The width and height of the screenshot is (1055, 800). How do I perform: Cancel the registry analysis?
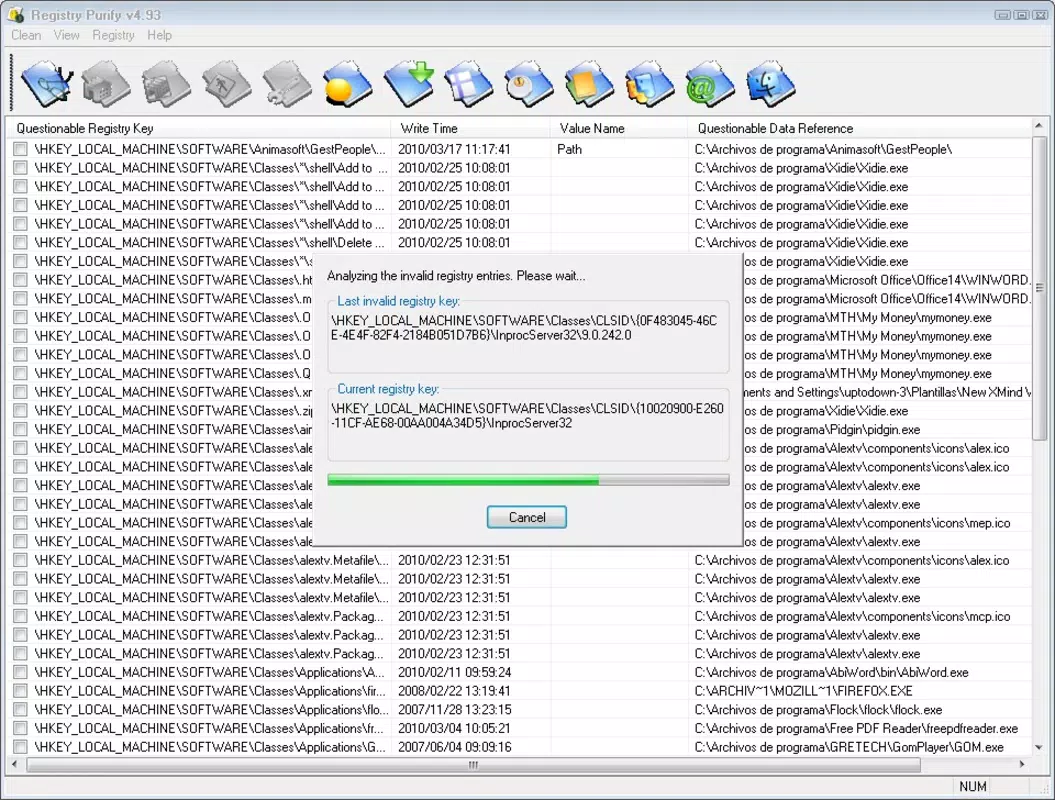[x=527, y=517]
